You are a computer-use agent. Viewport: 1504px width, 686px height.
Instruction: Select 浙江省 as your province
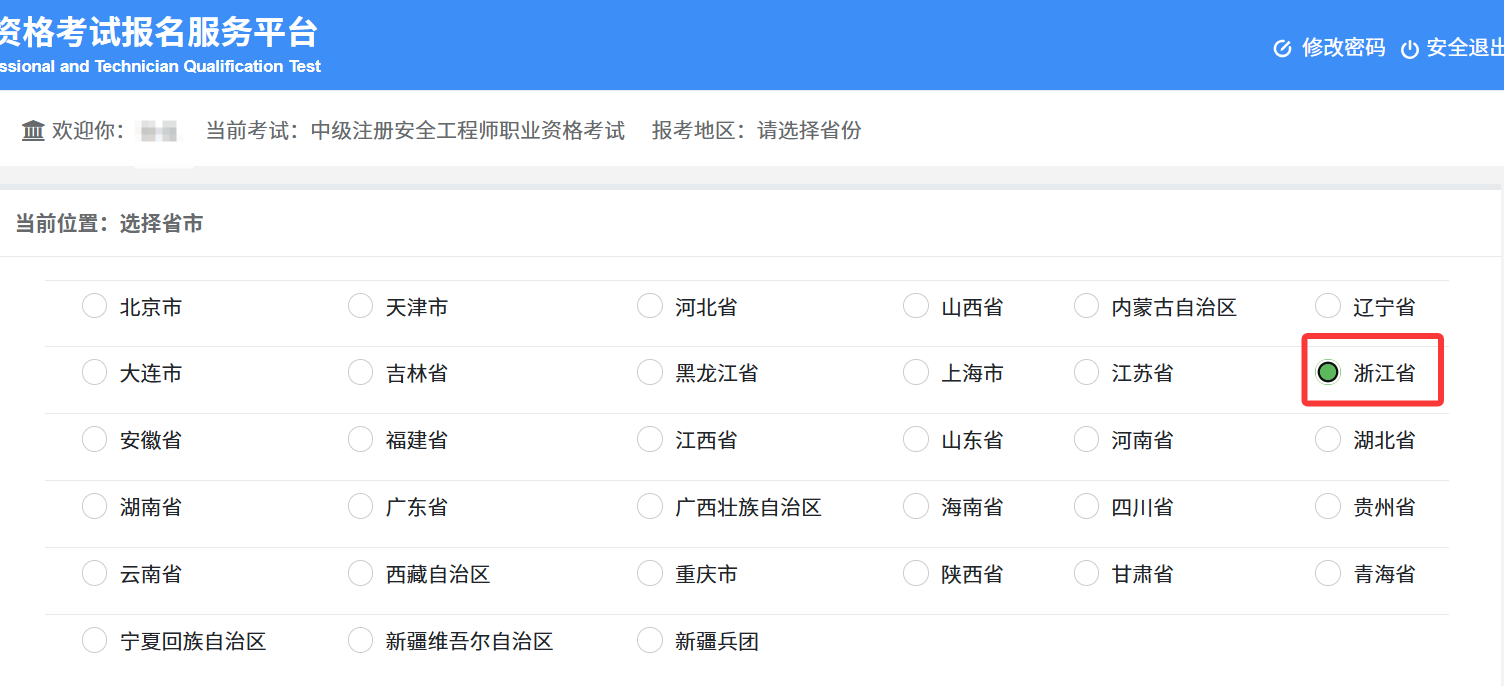click(1328, 371)
